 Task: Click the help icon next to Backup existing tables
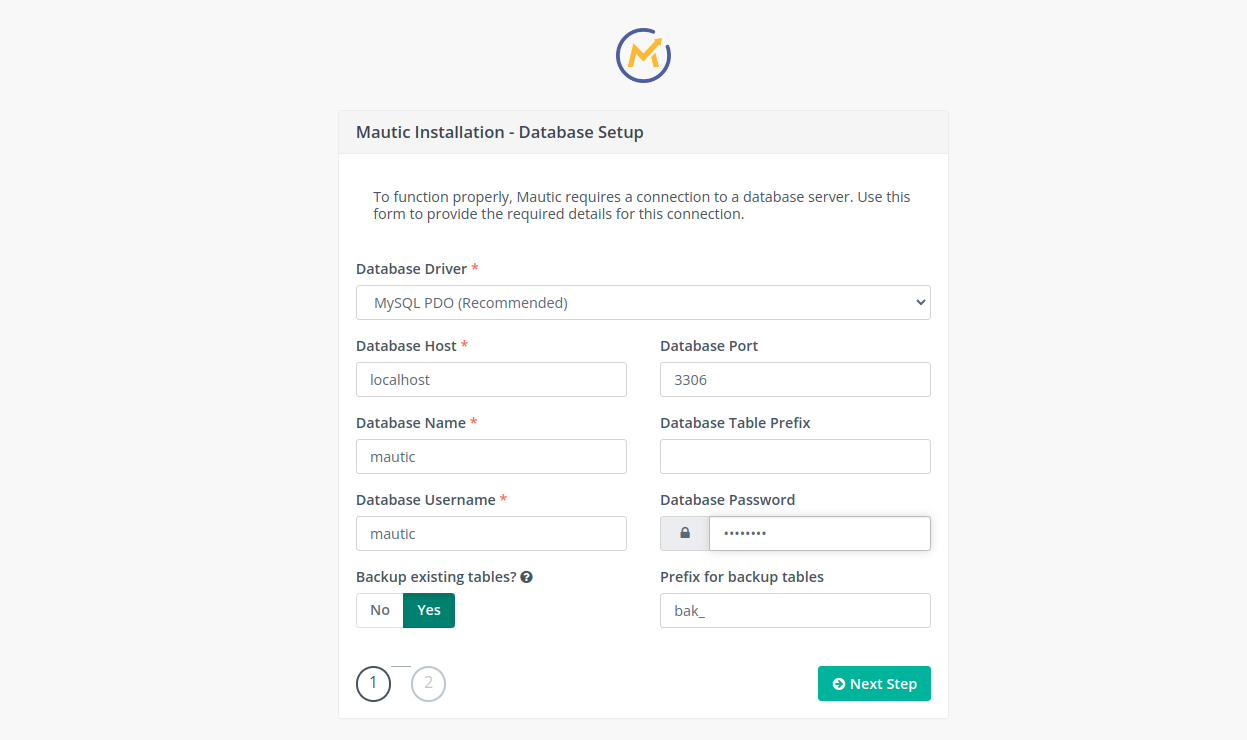coord(526,577)
